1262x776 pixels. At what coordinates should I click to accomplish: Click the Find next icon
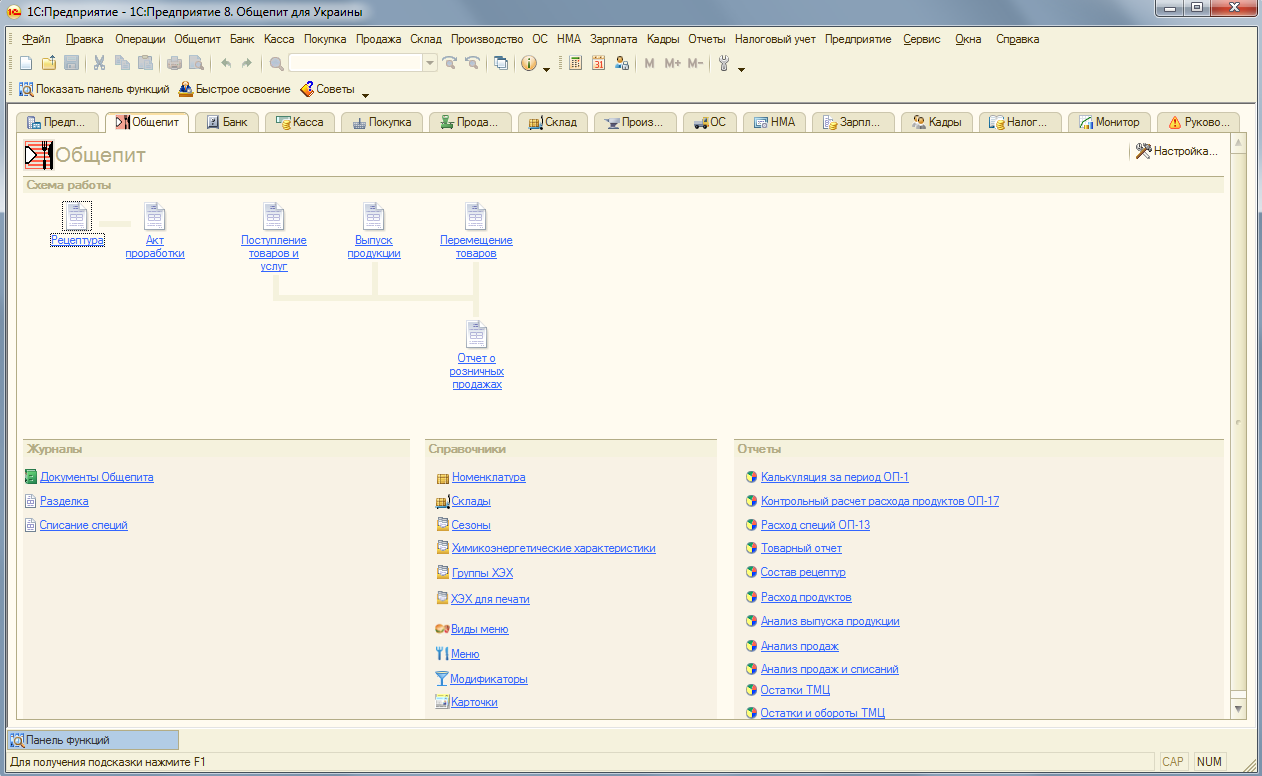click(x=450, y=63)
